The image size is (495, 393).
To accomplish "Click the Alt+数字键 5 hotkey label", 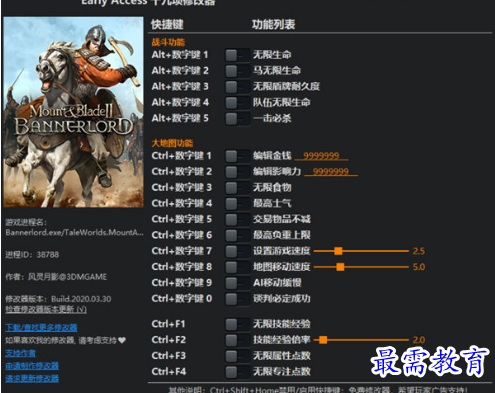I will pyautogui.click(x=180, y=118).
